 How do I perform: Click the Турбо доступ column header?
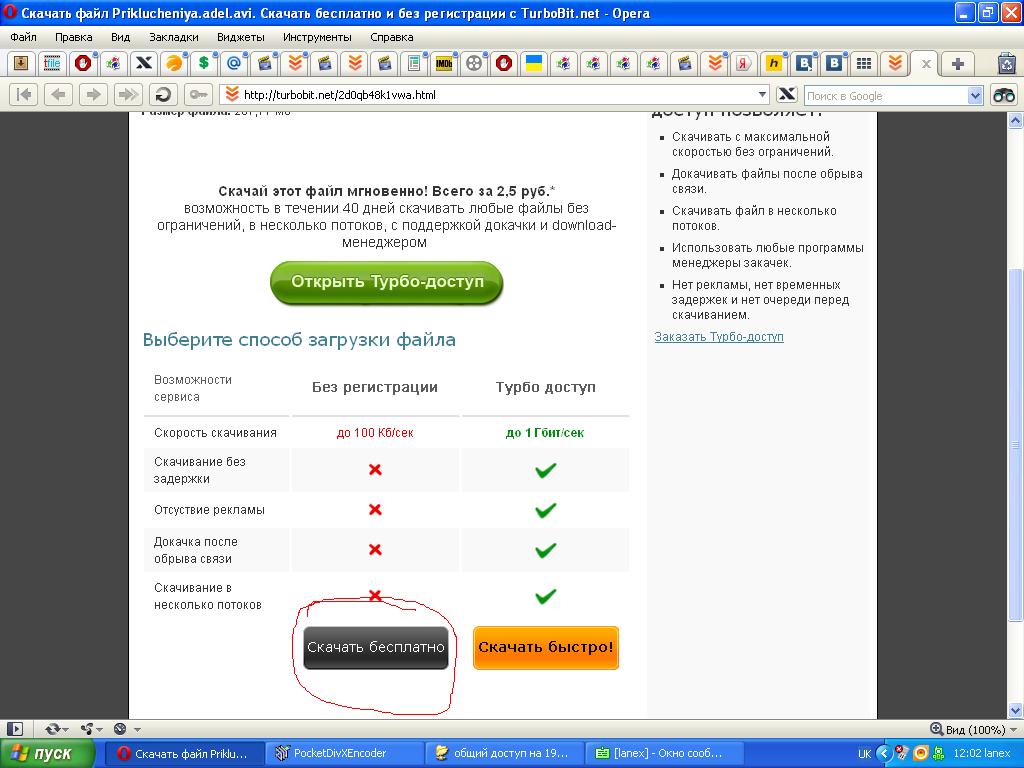tap(545, 387)
